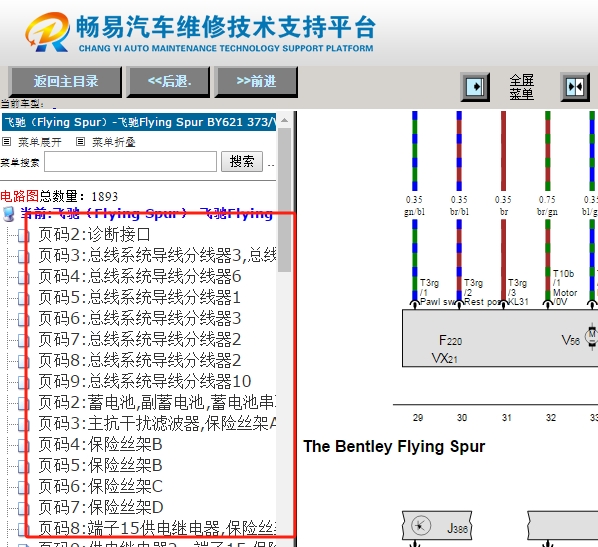This screenshot has width=598, height=547.
Task: Open 页码2:蓄电池,副蓄电池
Action: (157, 402)
